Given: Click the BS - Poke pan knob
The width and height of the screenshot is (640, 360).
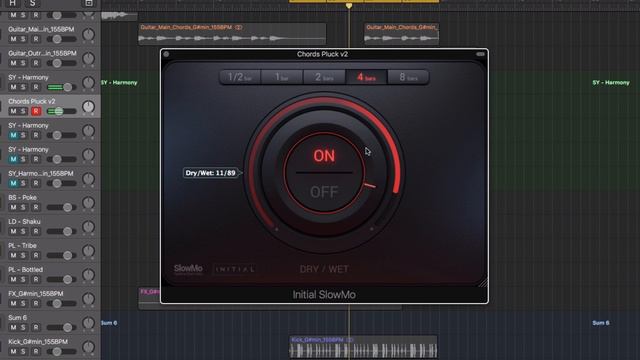Looking at the screenshot, I should pyautogui.click(x=89, y=203).
